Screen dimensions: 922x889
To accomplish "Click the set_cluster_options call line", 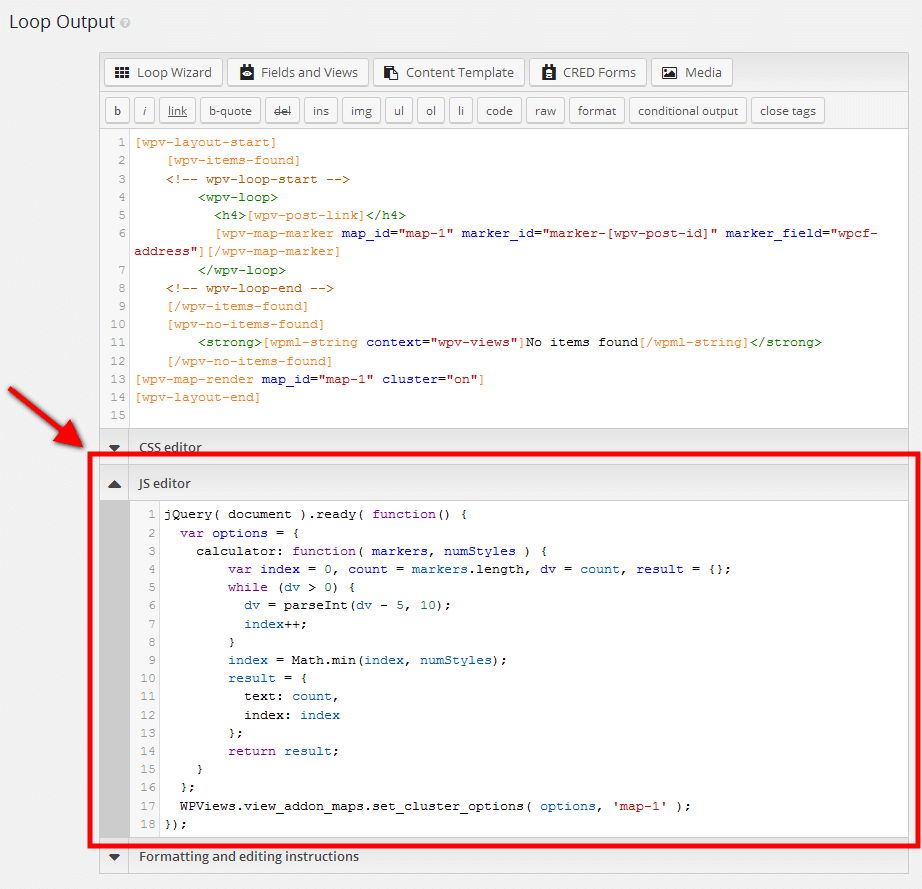I will pyautogui.click(x=436, y=806).
